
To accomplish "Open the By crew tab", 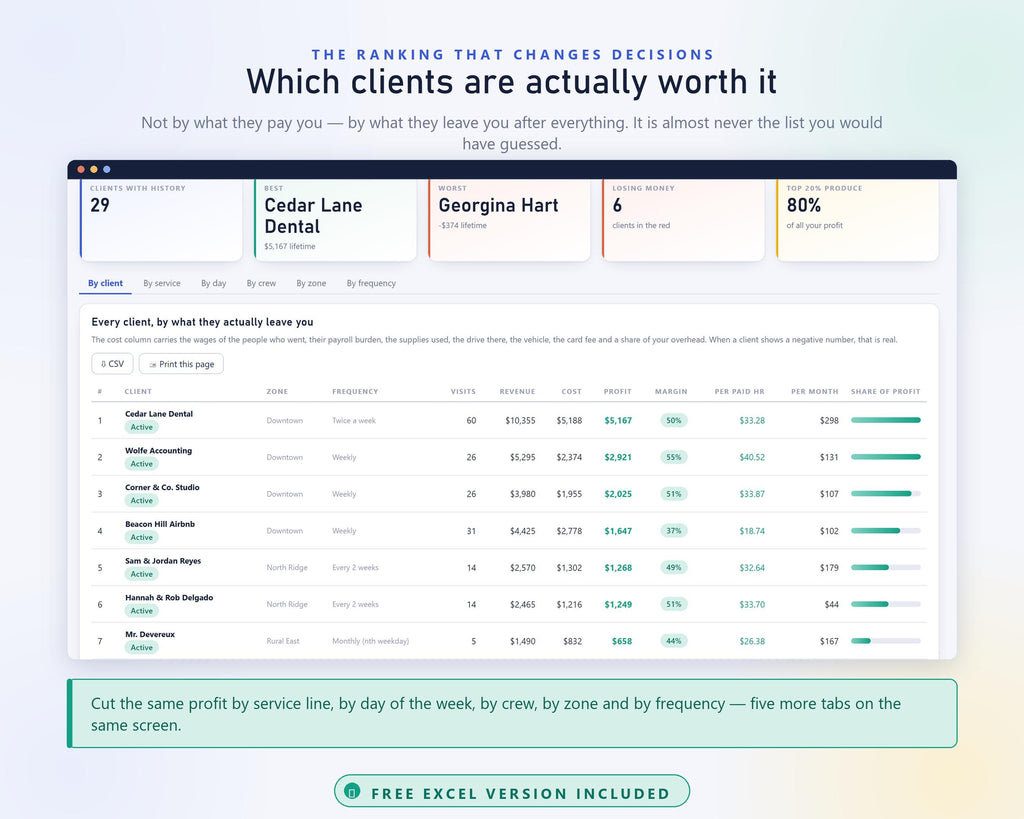I will pyautogui.click(x=261, y=283).
